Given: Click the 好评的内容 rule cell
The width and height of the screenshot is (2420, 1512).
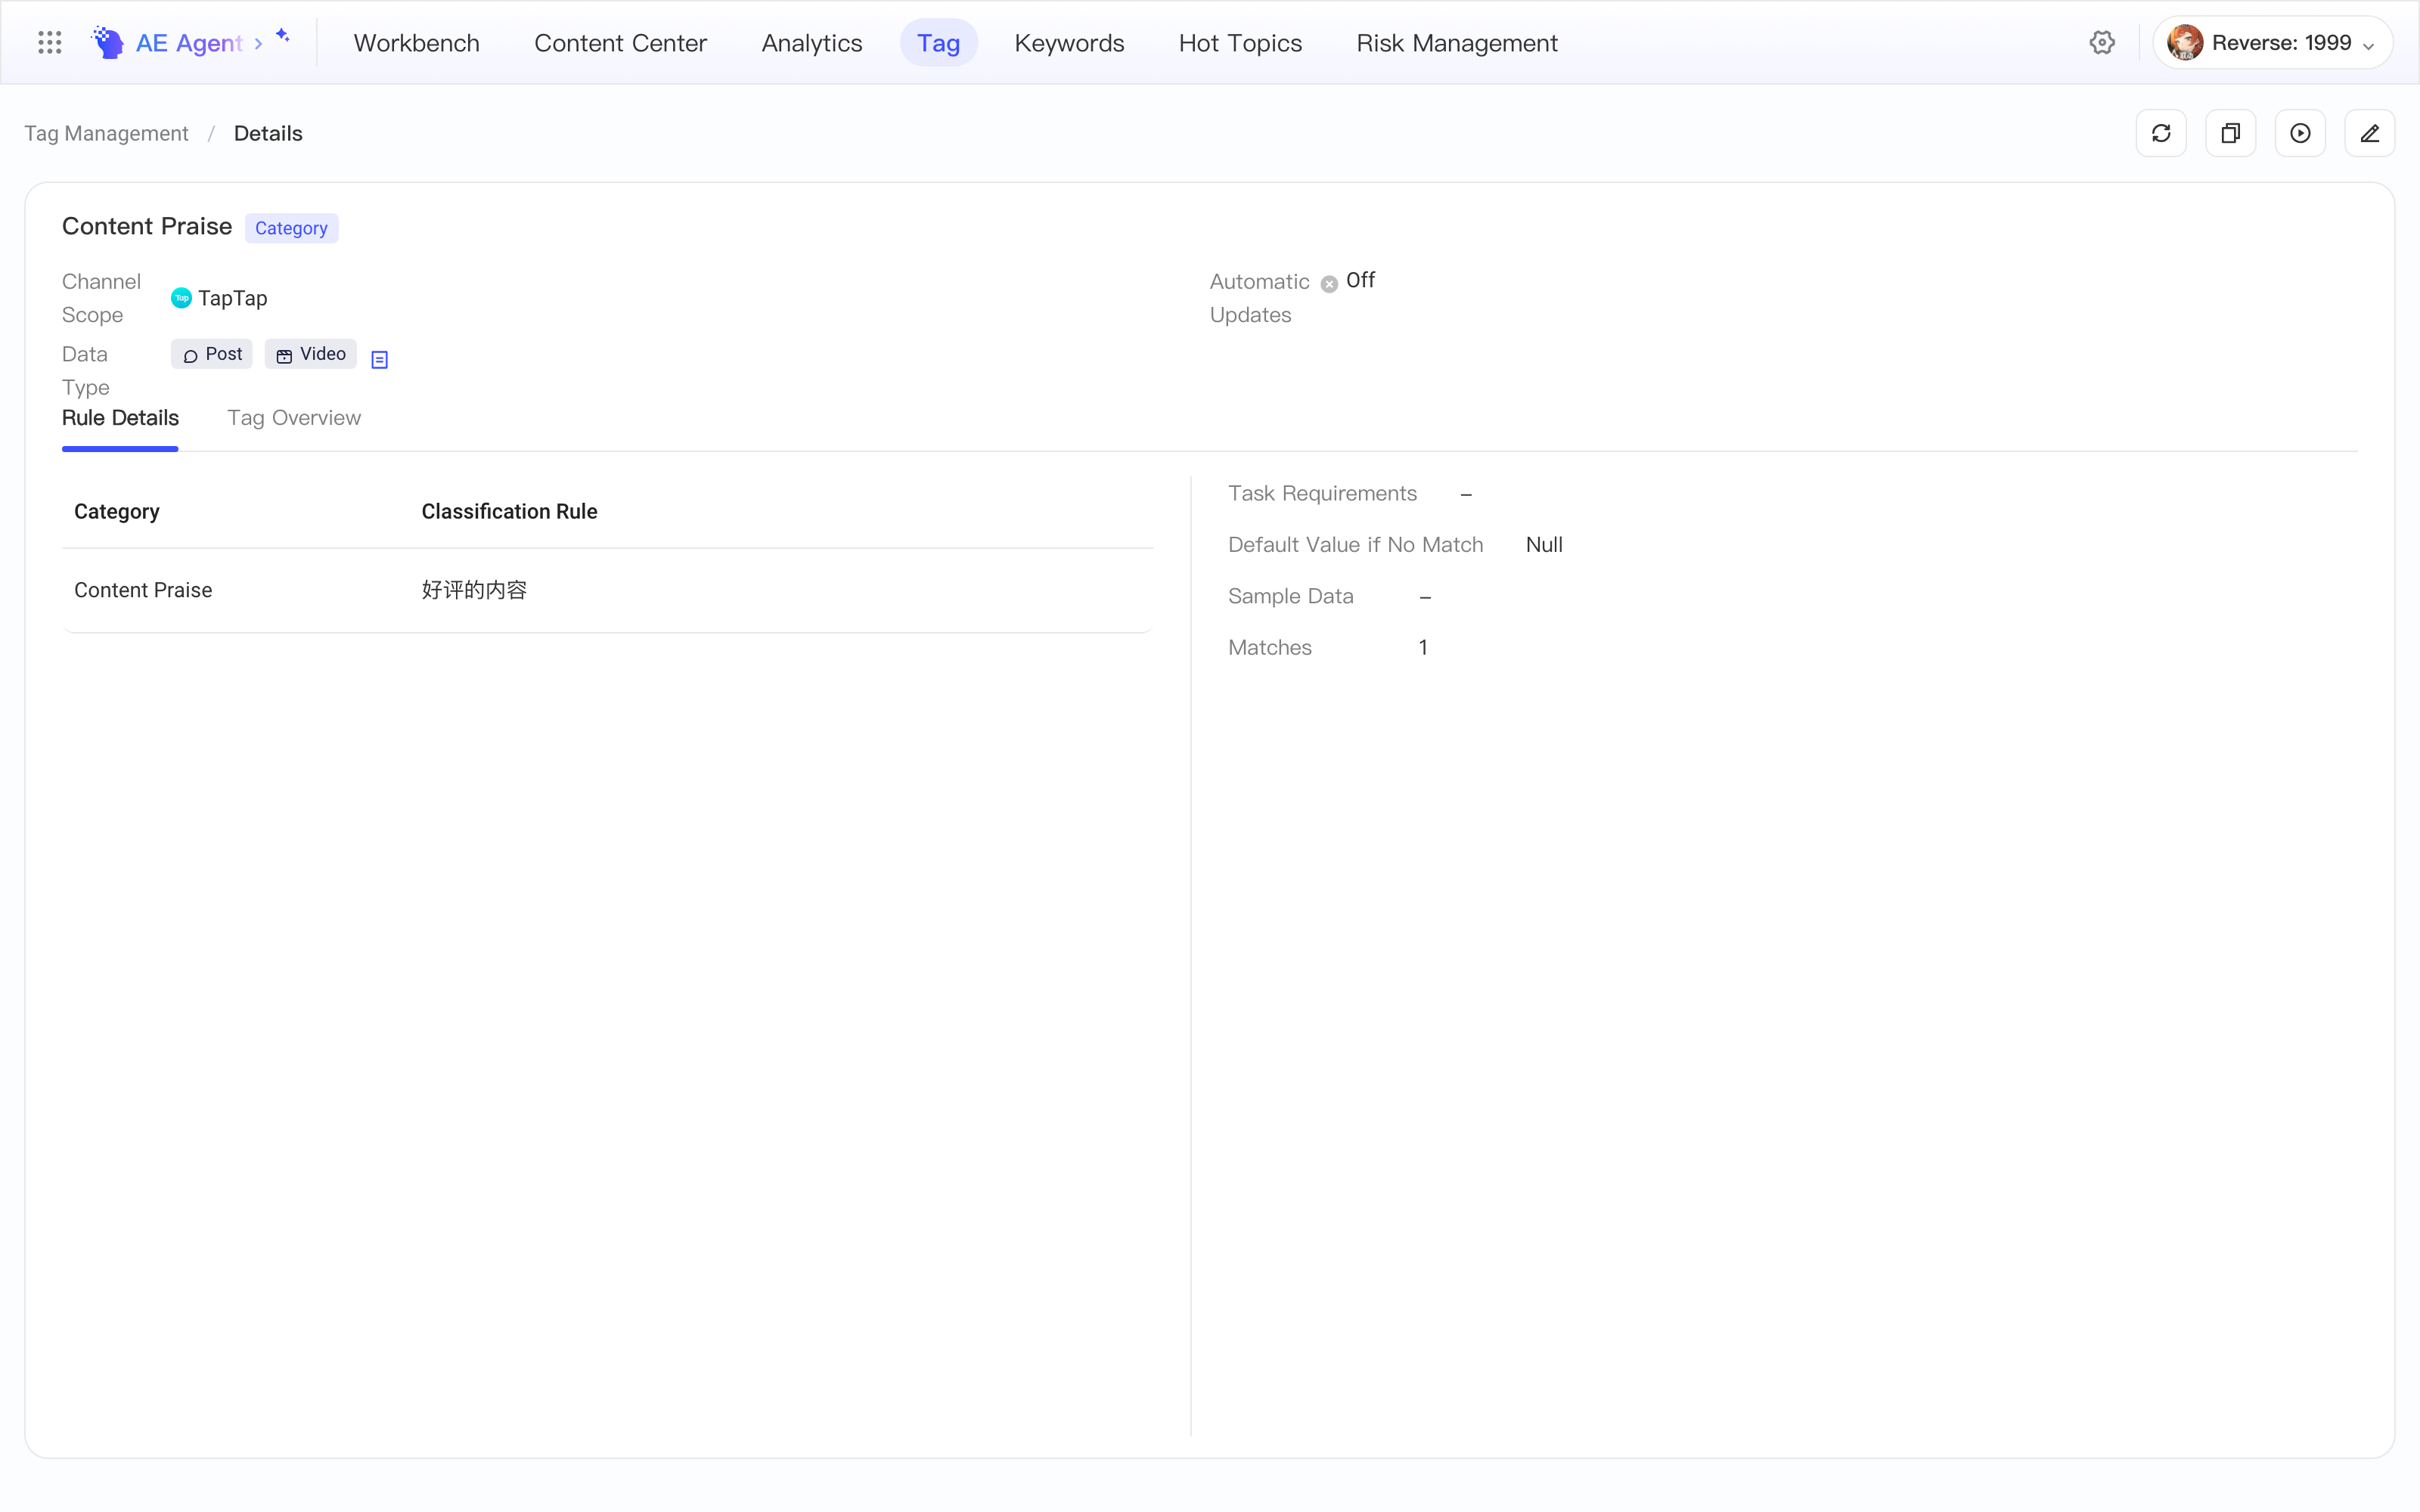Looking at the screenshot, I should [474, 590].
